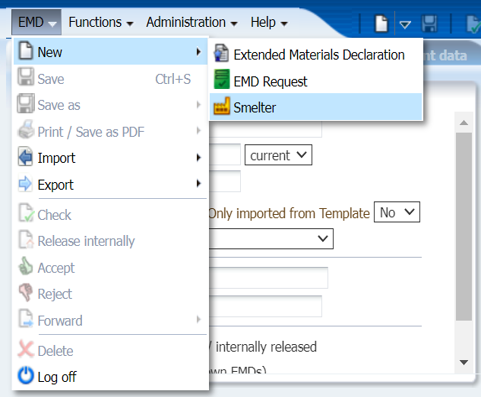
Task: Expand the Export submenu arrow
Action: (x=199, y=183)
